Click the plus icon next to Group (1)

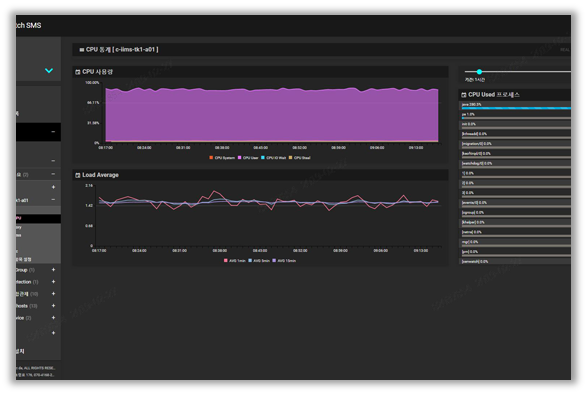point(53,270)
